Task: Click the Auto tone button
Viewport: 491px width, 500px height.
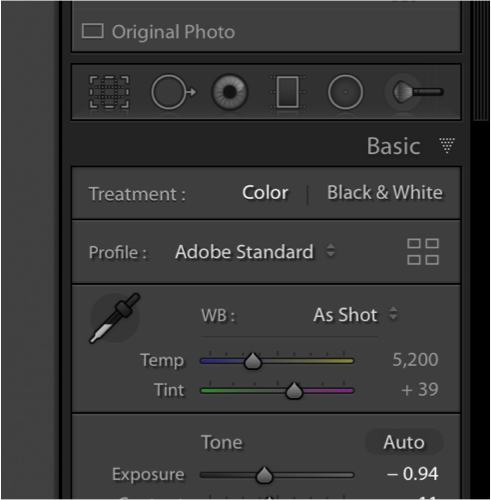Action: coord(404,442)
